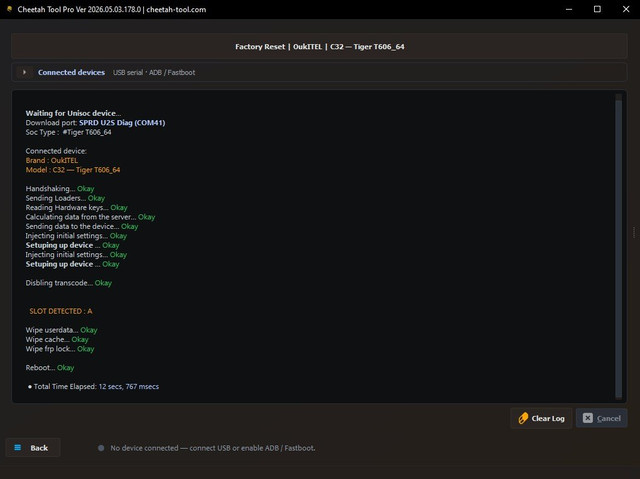Click the 'Handshaking... Okay' log line

[x=60, y=188]
